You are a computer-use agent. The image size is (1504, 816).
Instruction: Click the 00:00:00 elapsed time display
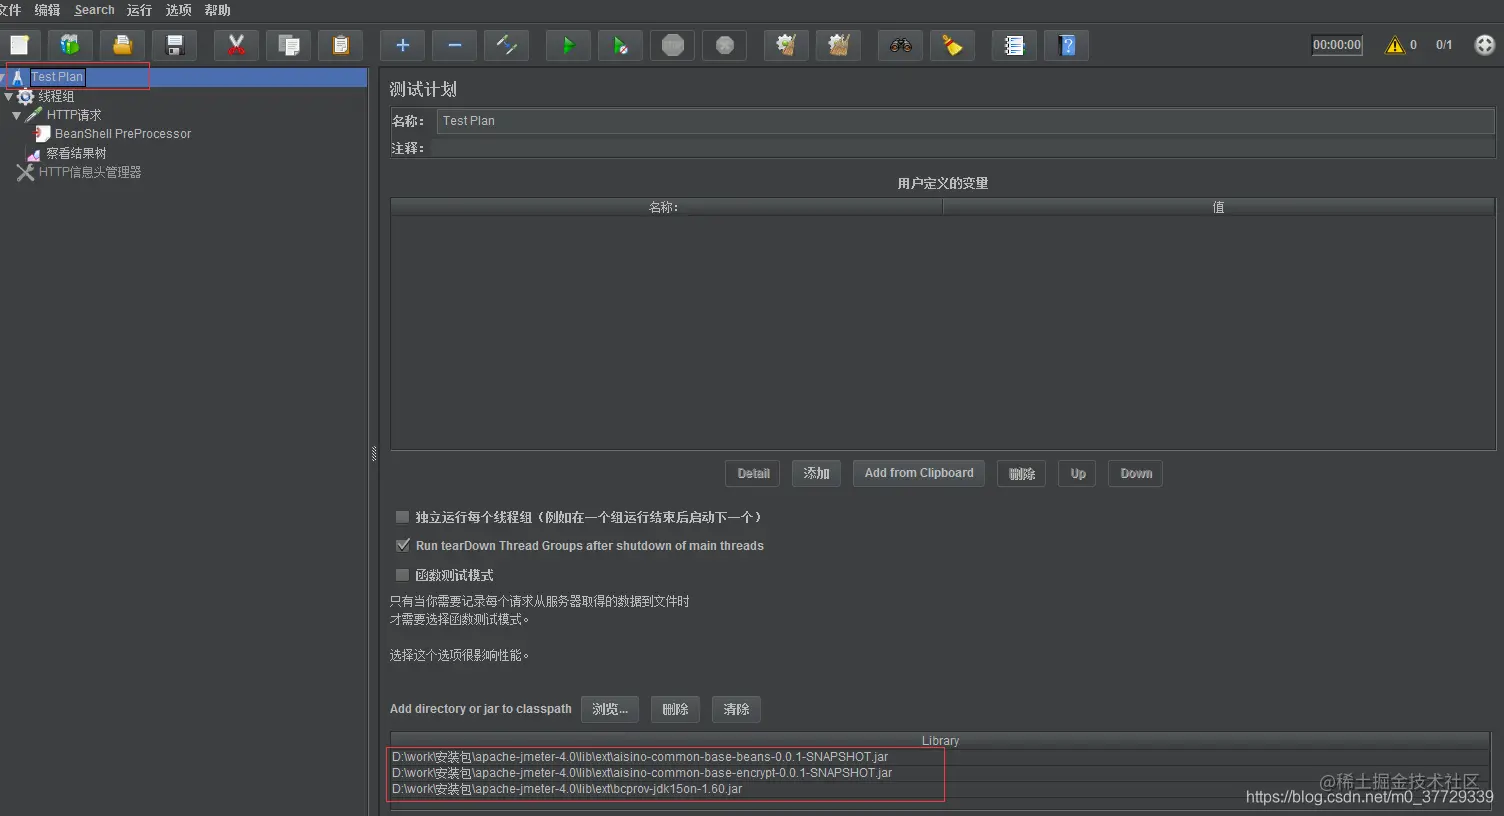pos(1337,45)
